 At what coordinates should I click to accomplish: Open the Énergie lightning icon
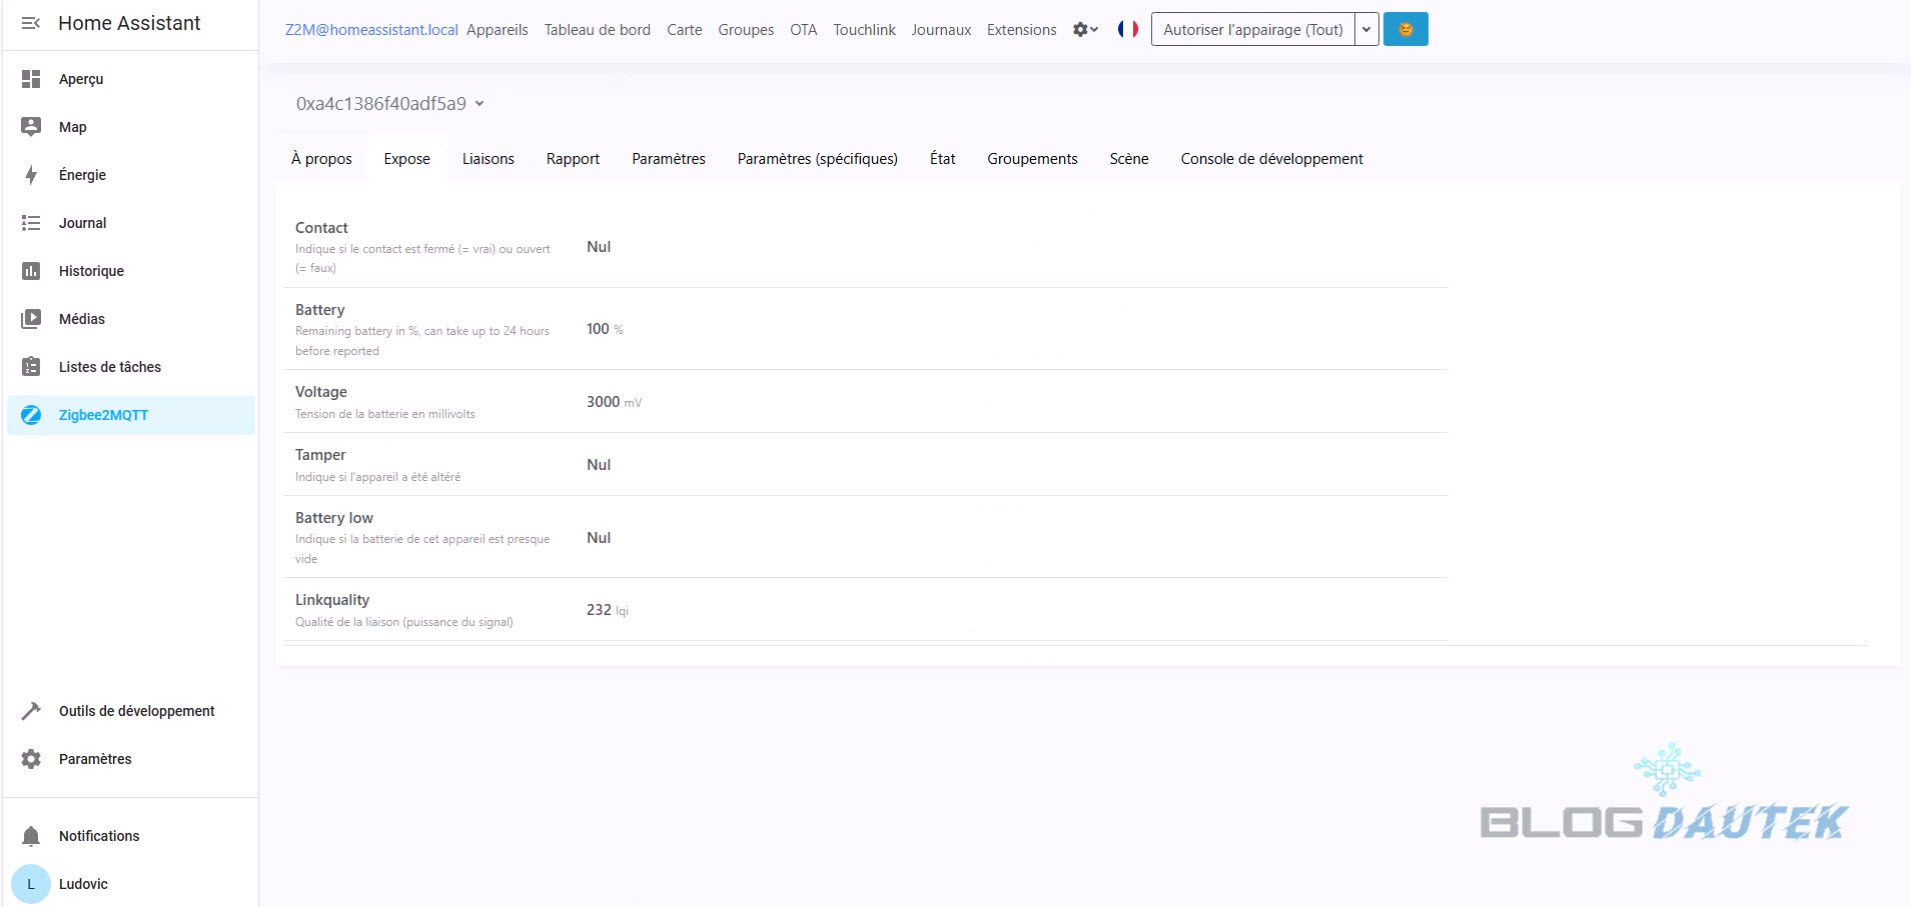31,175
